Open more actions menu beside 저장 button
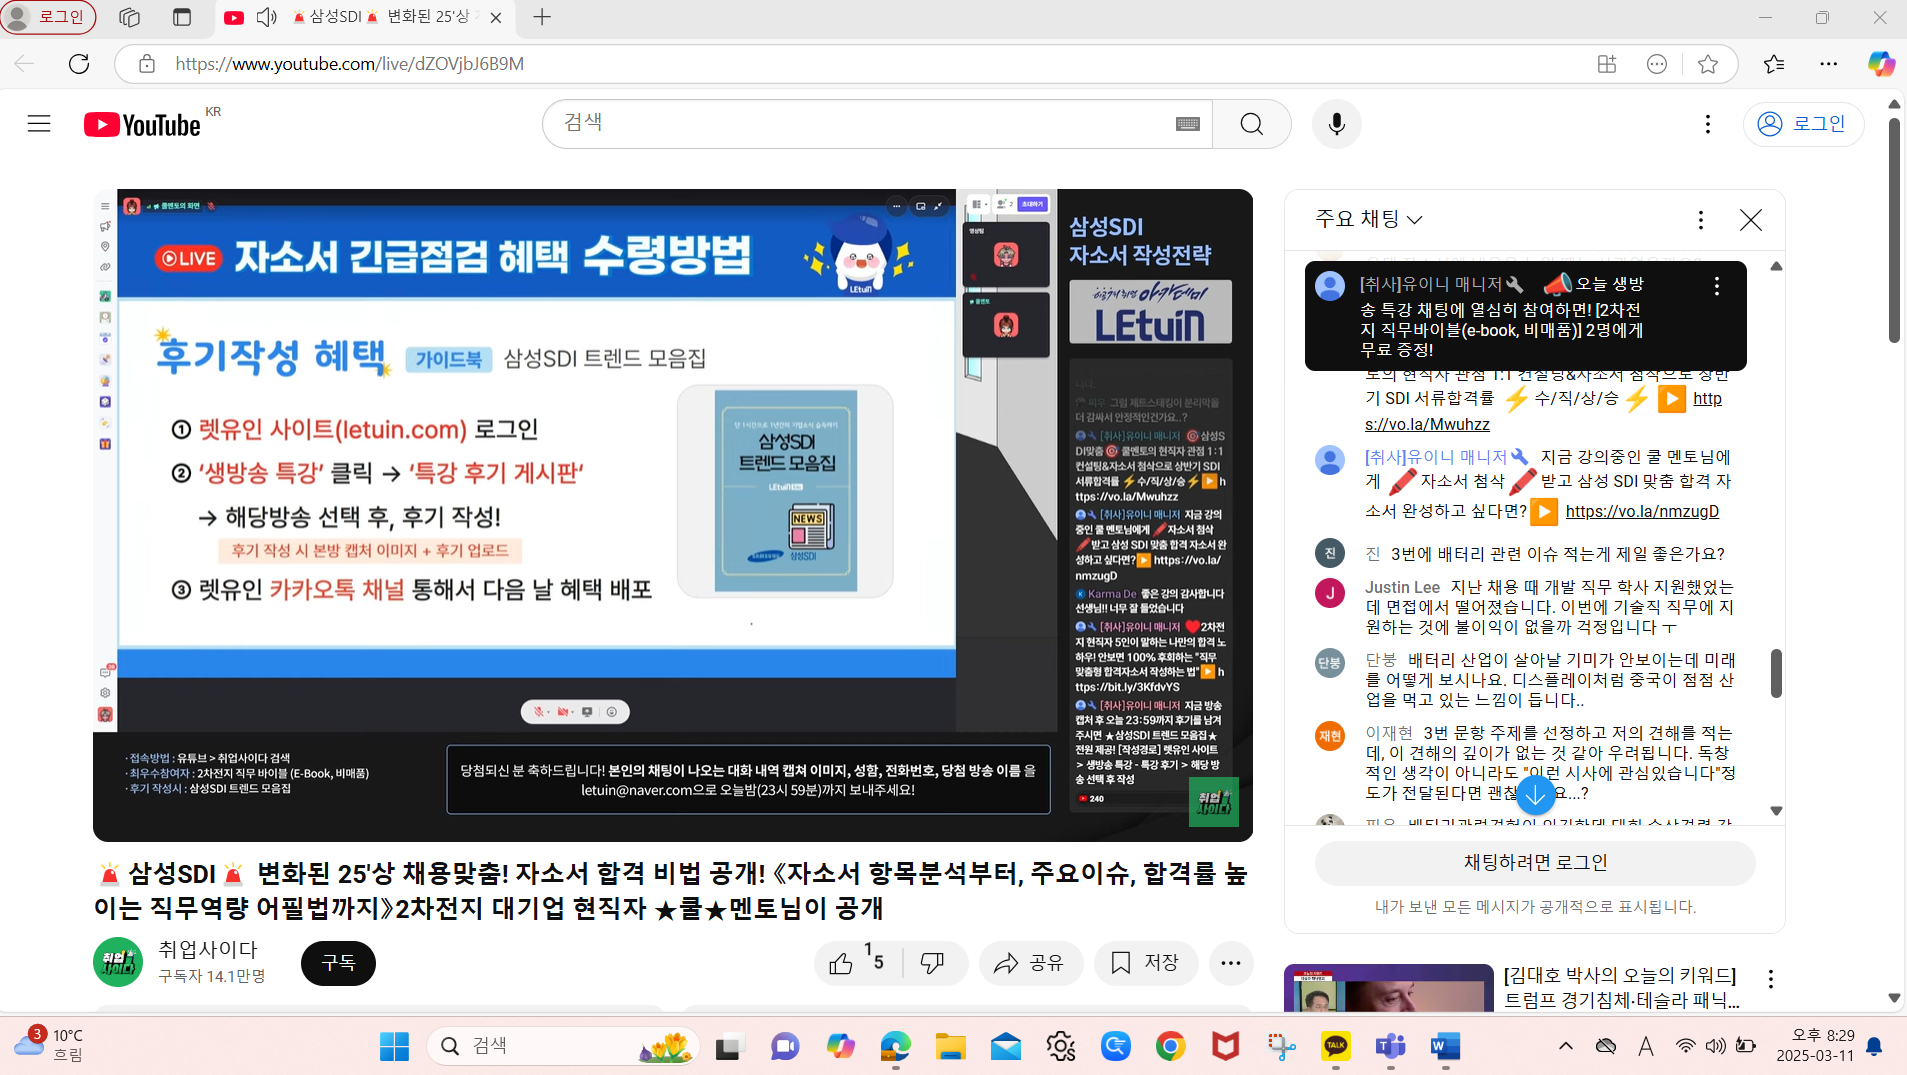Viewport: 1907px width, 1075px height. pyautogui.click(x=1230, y=963)
